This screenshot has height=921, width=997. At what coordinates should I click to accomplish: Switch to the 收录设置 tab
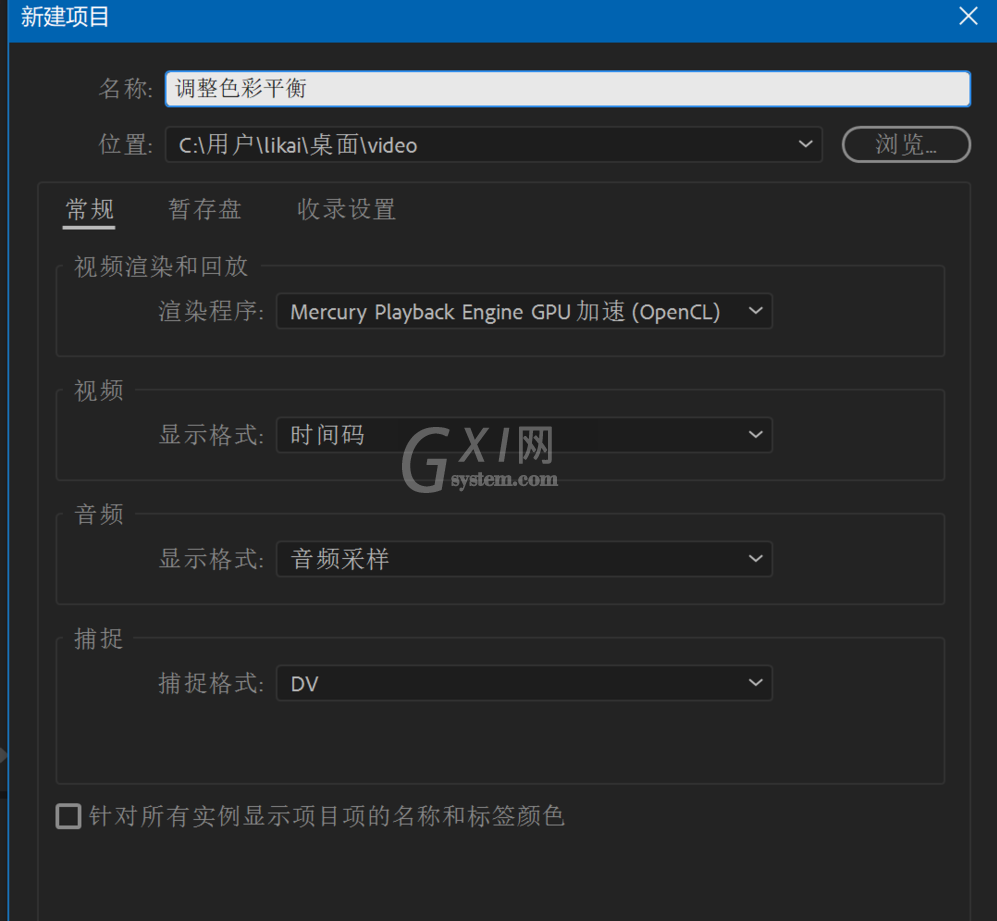[347, 210]
